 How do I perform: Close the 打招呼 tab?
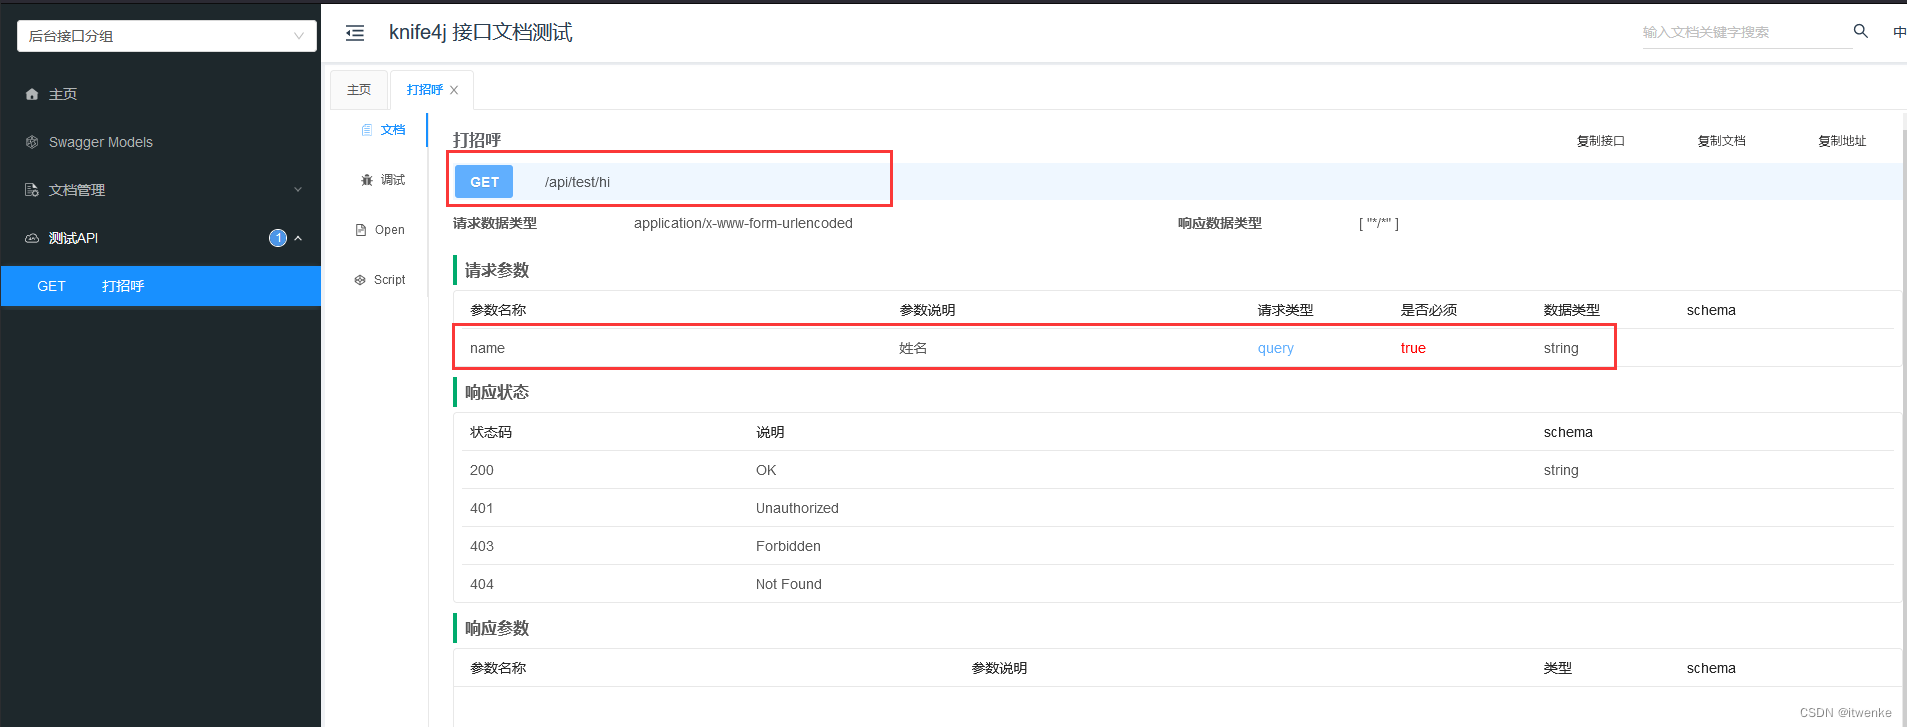454,90
